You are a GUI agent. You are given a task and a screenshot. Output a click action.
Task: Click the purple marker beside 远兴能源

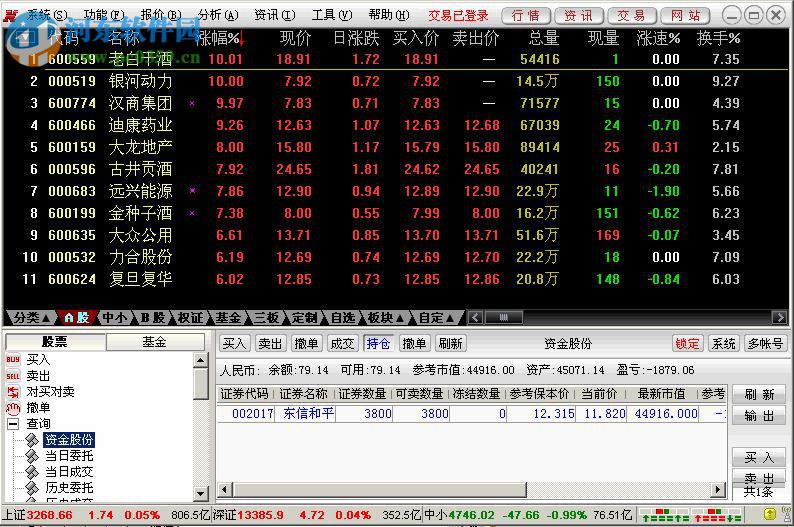(x=192, y=191)
